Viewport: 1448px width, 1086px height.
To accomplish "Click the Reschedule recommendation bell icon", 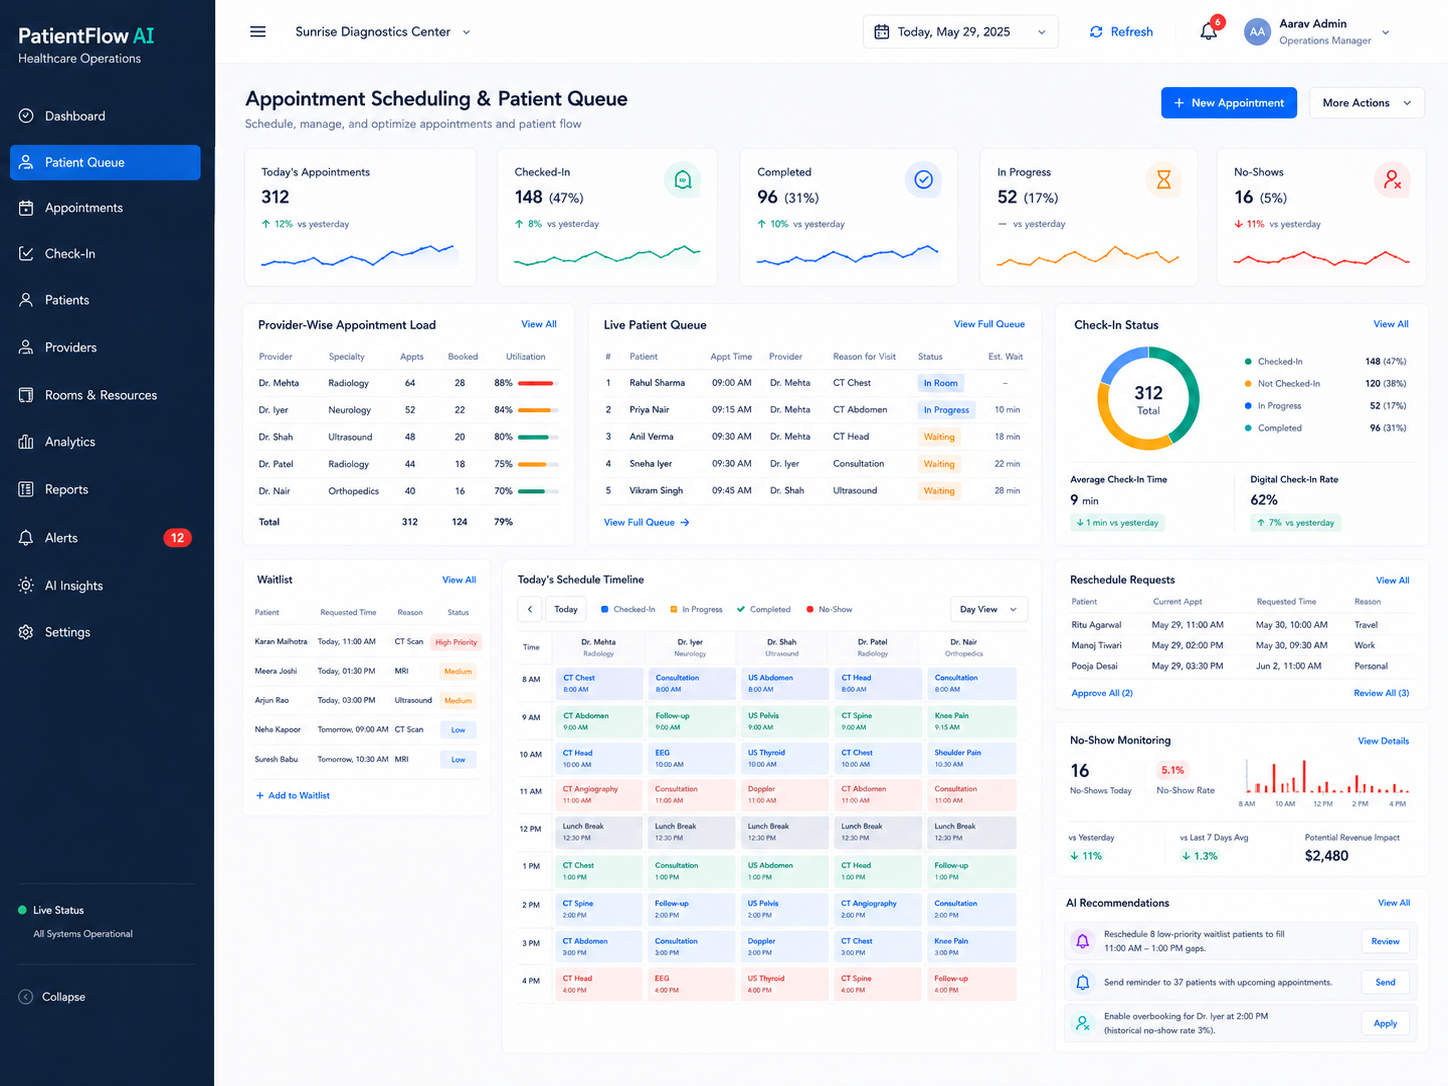I will 1082,941.
